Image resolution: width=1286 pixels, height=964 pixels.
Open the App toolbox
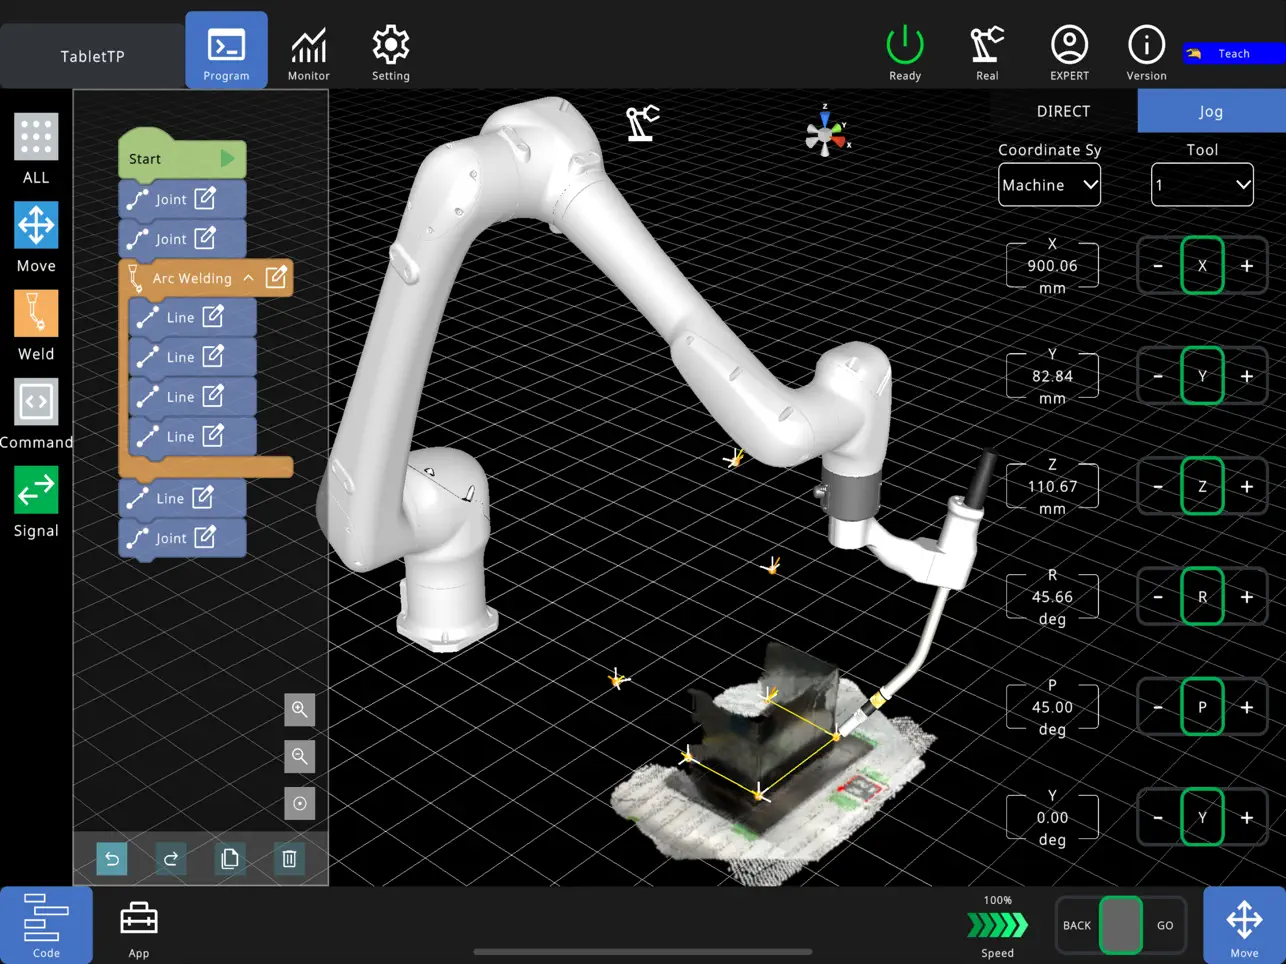[139, 929]
